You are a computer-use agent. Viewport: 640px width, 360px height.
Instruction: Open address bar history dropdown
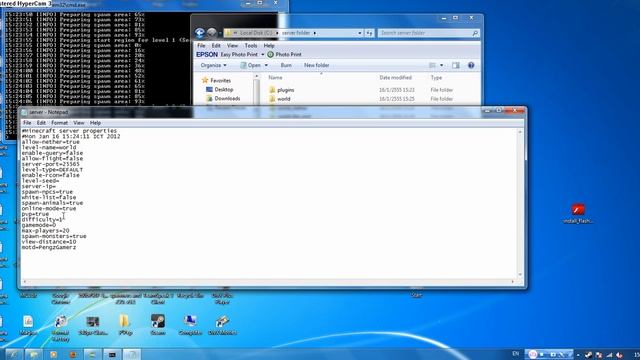pyautogui.click(x=360, y=33)
